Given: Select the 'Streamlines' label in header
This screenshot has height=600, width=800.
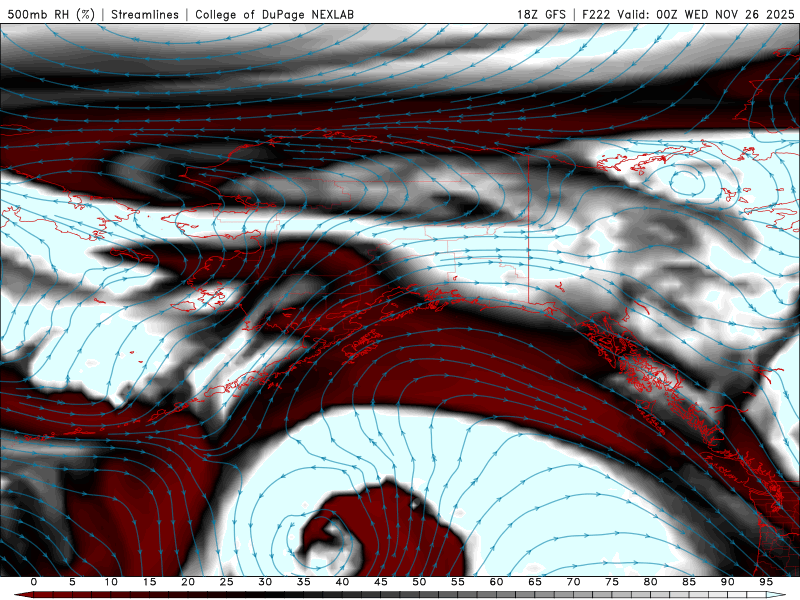Looking at the screenshot, I should 145,14.
